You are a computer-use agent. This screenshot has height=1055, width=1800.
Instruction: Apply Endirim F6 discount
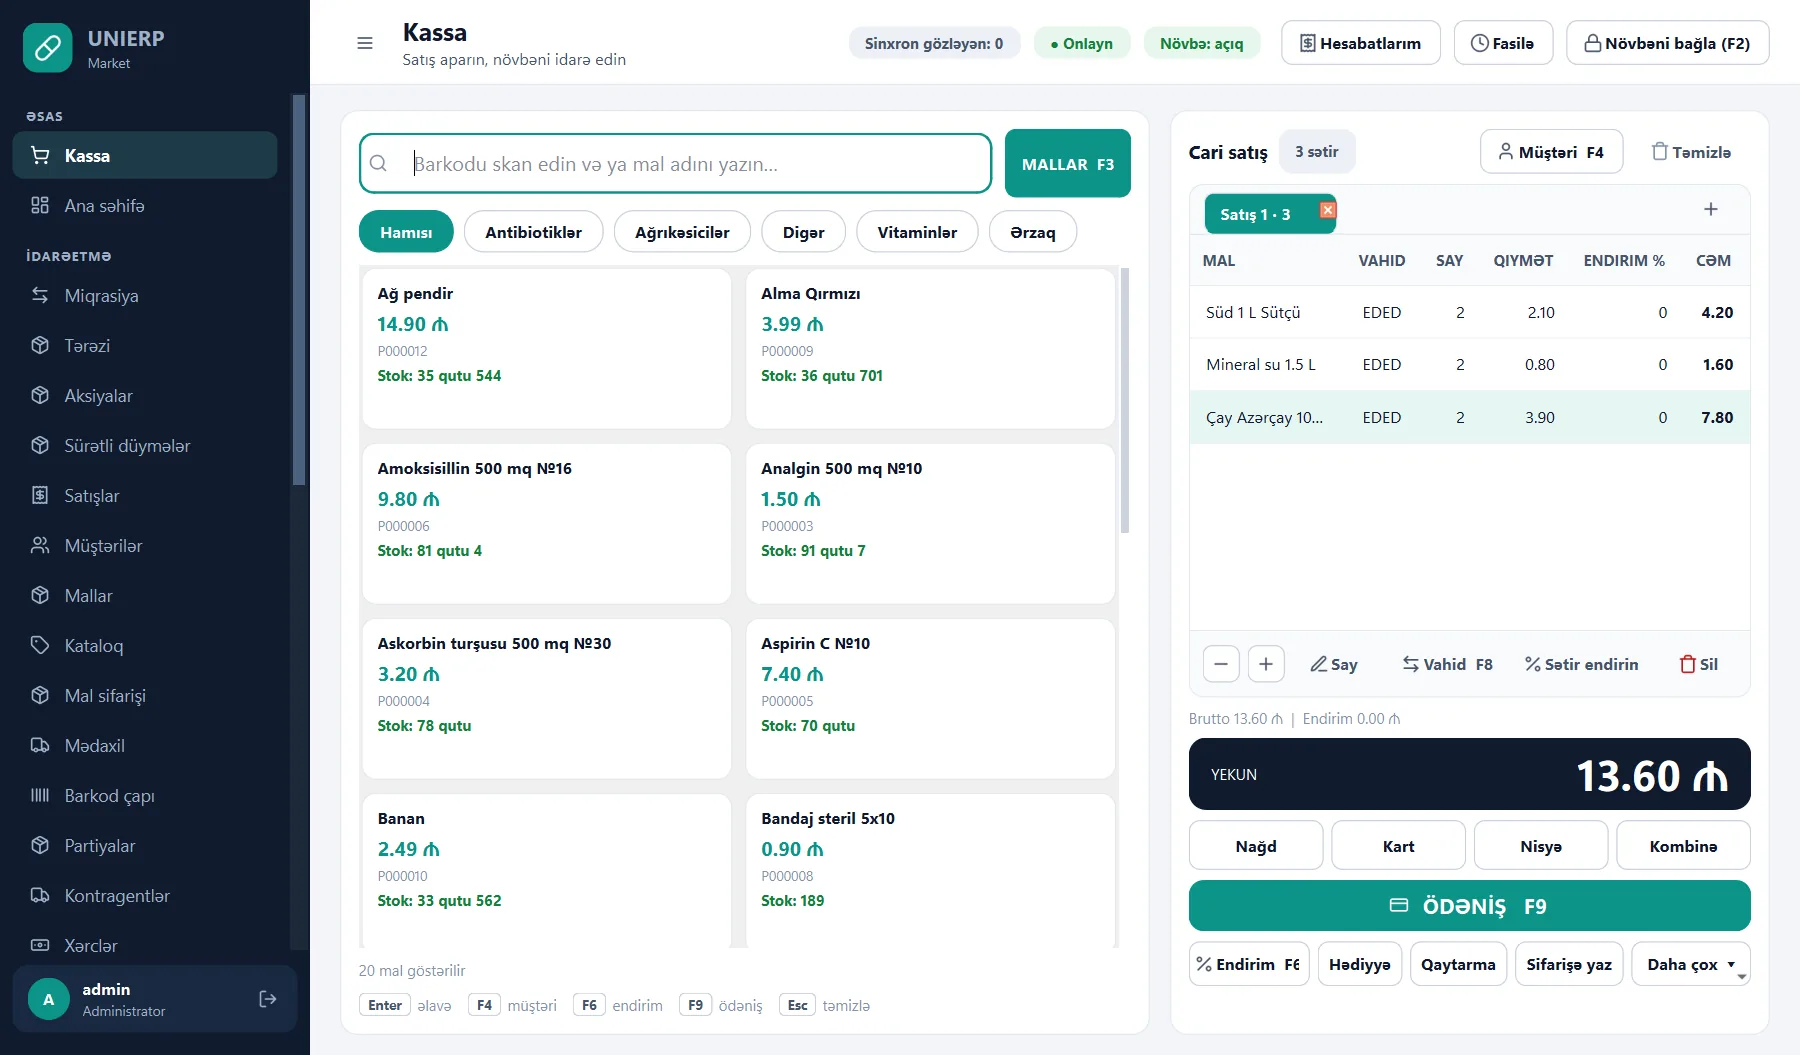(x=1249, y=964)
